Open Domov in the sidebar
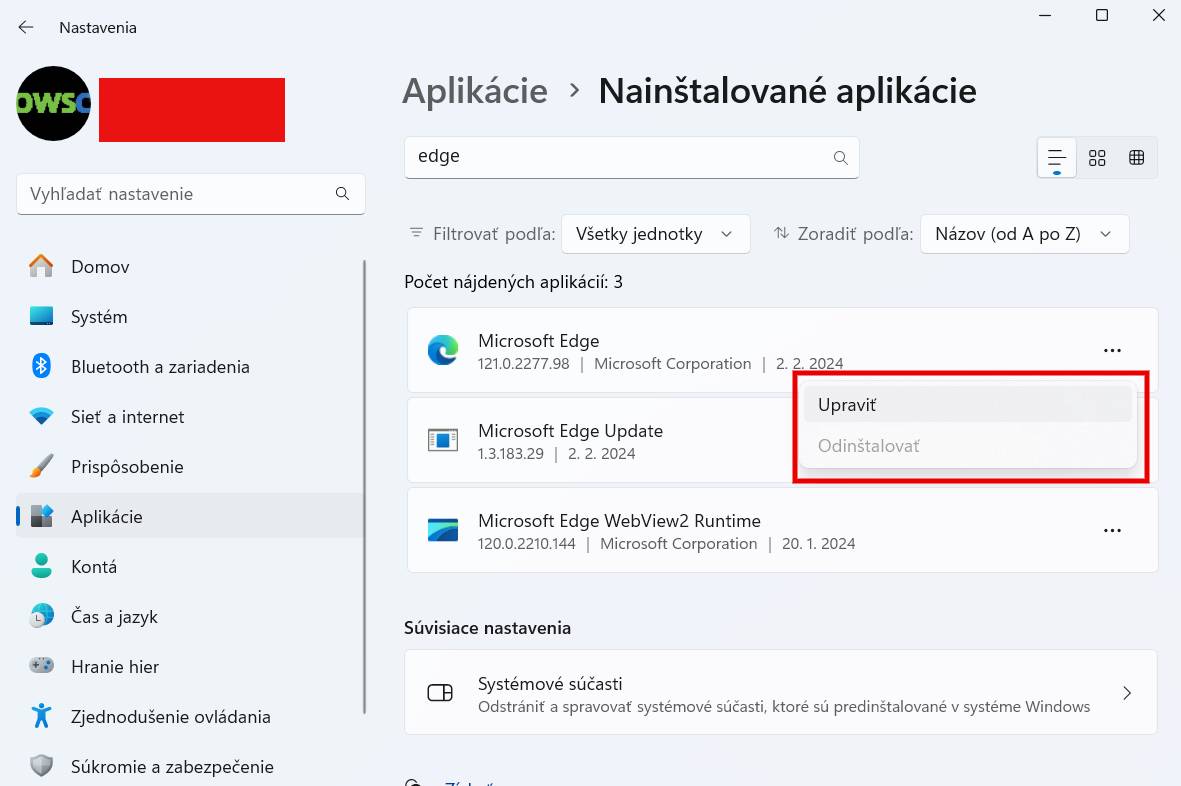The image size is (1181, 786). point(190,267)
